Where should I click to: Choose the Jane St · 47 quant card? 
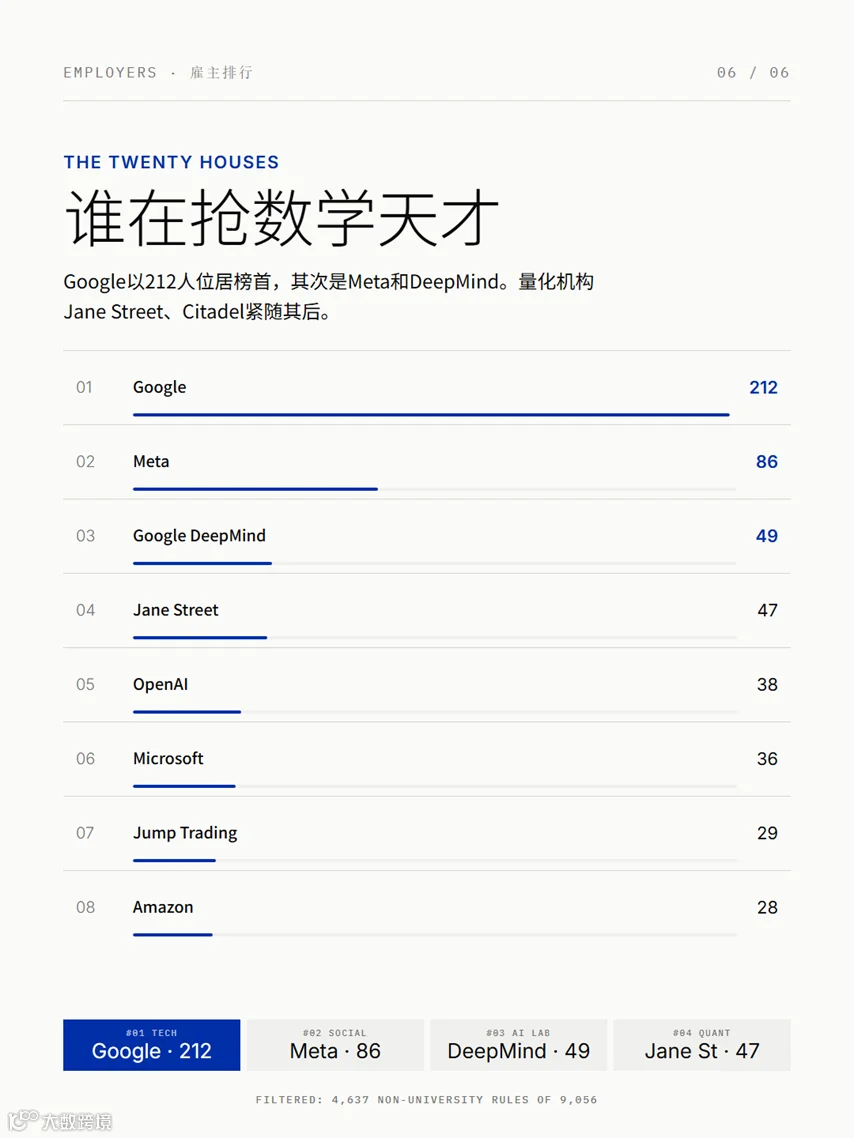pos(702,1044)
